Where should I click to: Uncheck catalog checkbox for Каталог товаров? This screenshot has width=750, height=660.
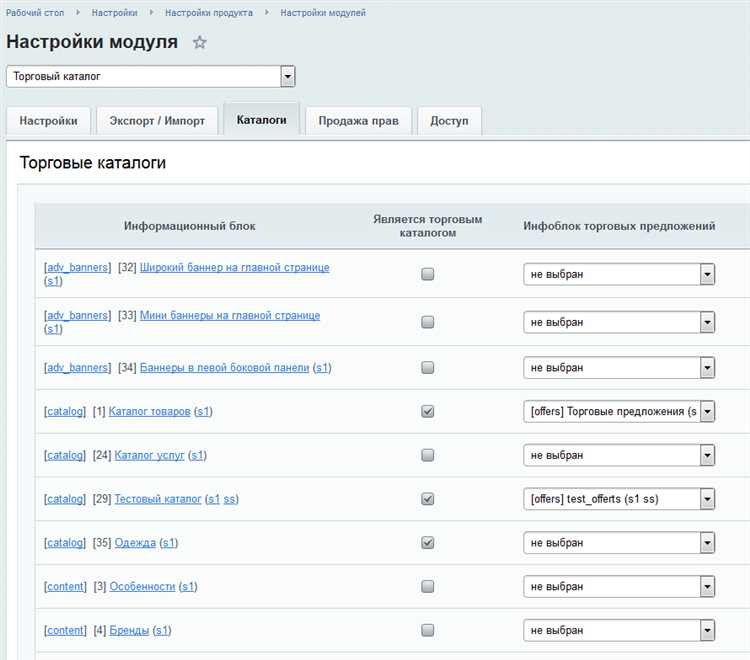[x=428, y=411]
